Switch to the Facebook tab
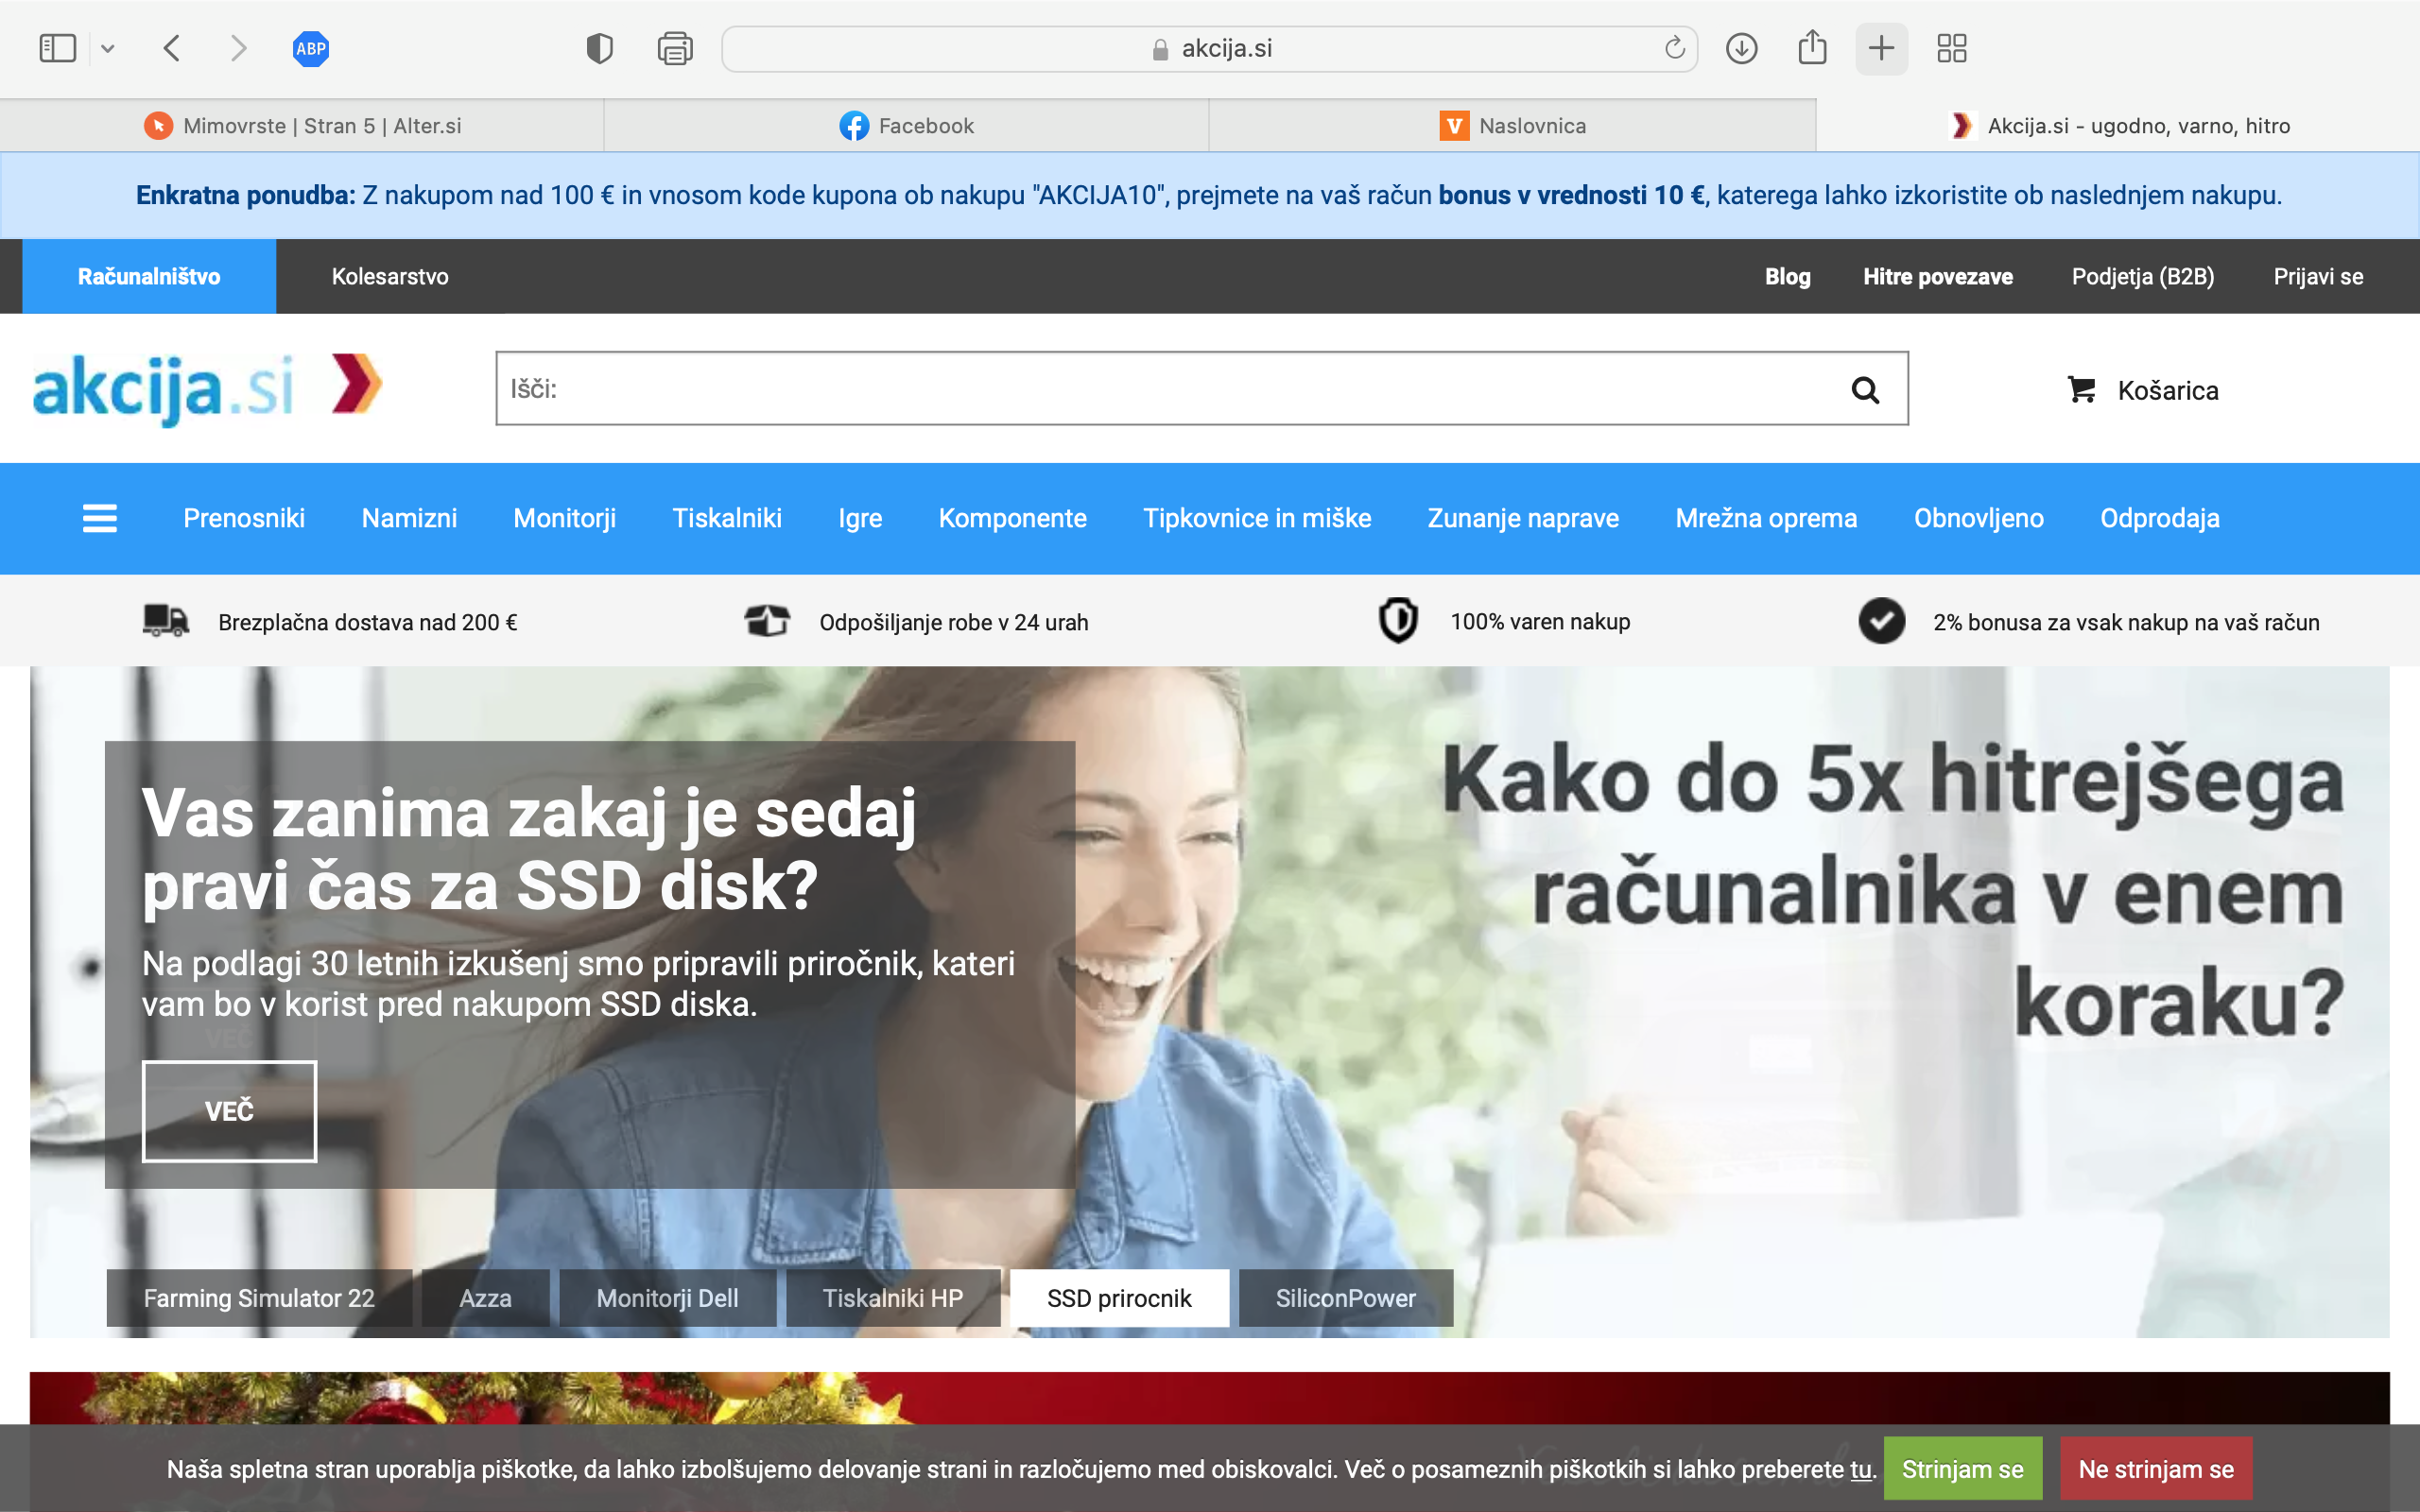Viewport: 2420px width, 1512px height. pos(907,126)
